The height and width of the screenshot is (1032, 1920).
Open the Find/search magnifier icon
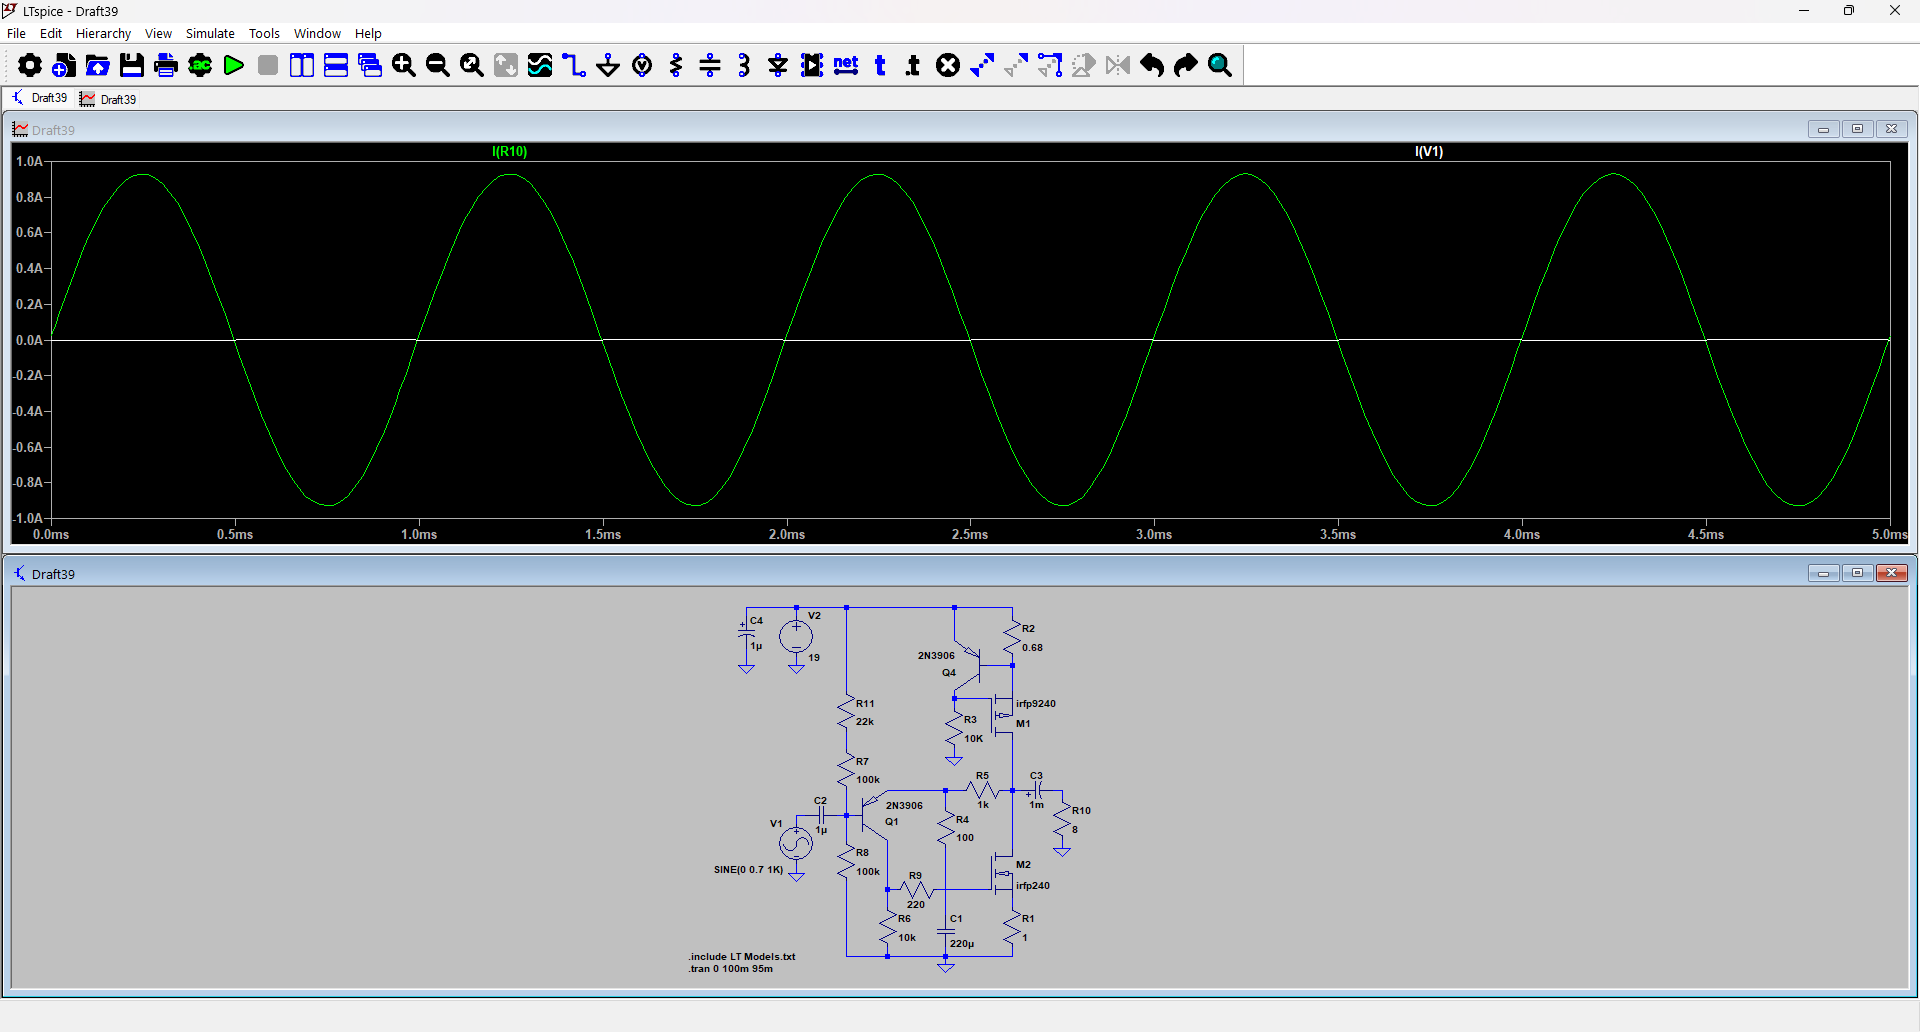1220,66
